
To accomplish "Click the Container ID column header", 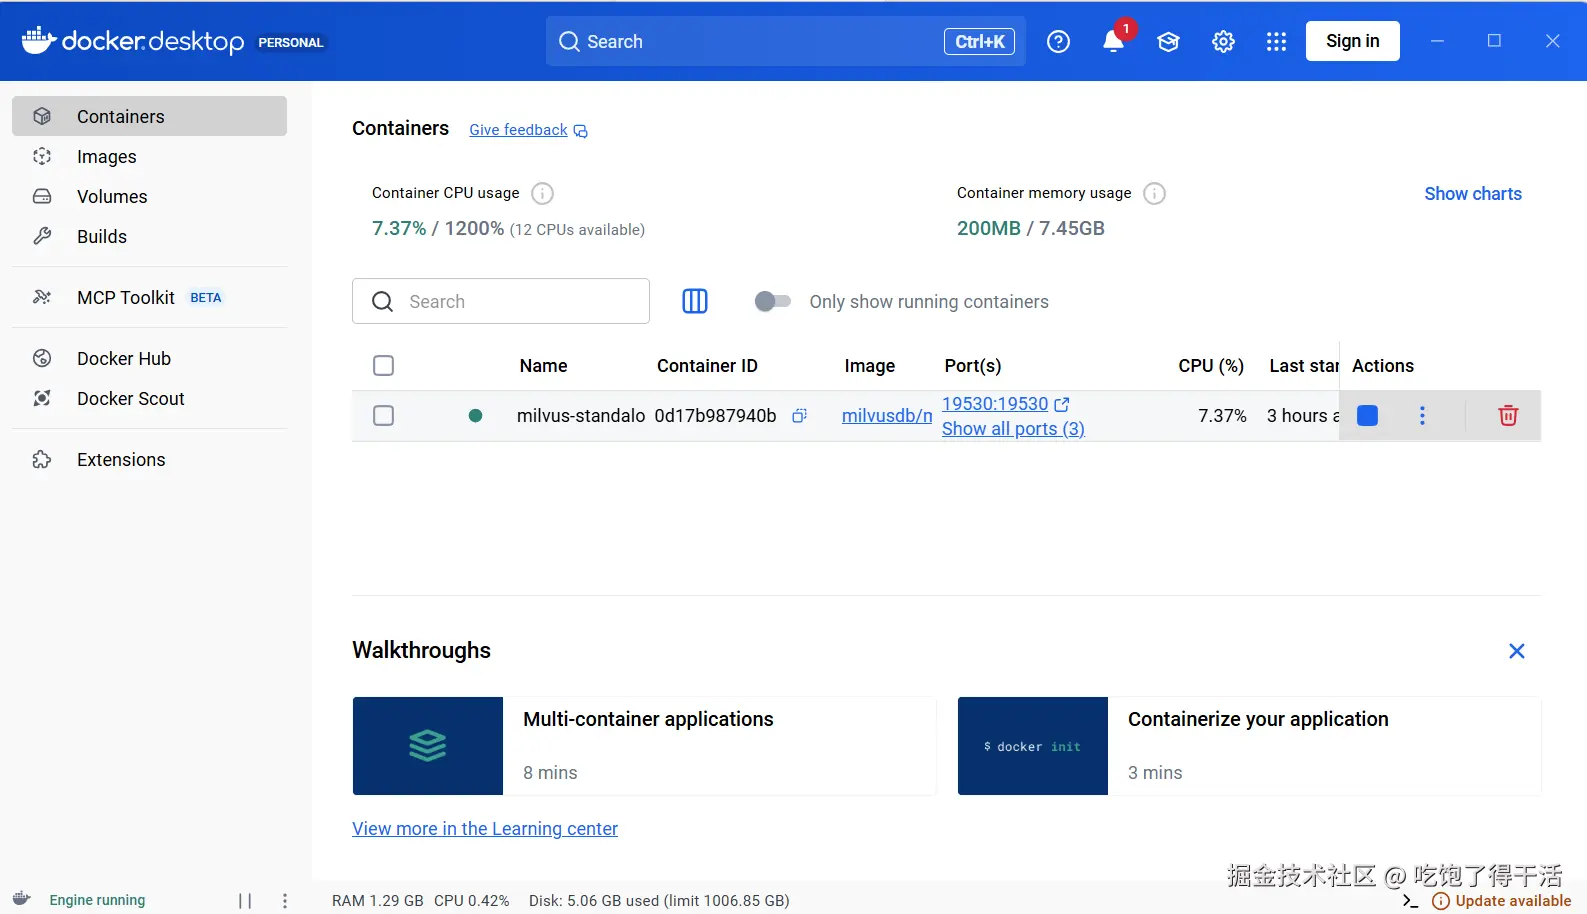I will [707, 365].
